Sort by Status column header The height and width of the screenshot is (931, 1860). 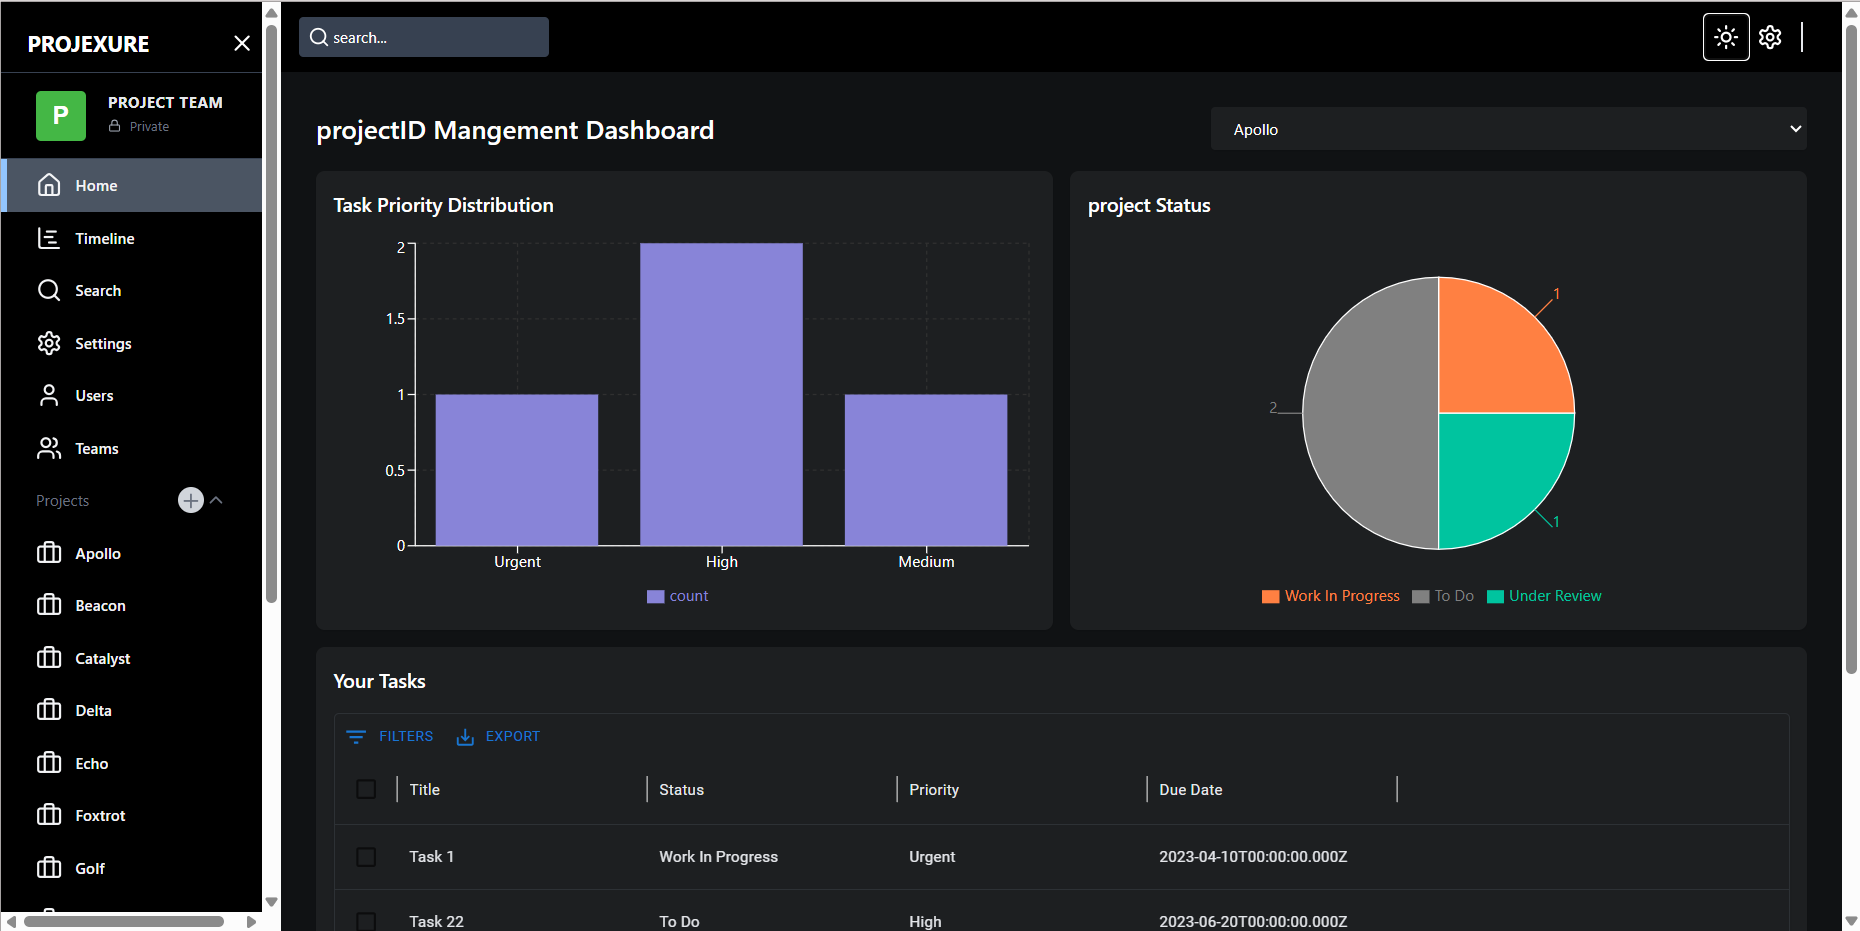(682, 789)
